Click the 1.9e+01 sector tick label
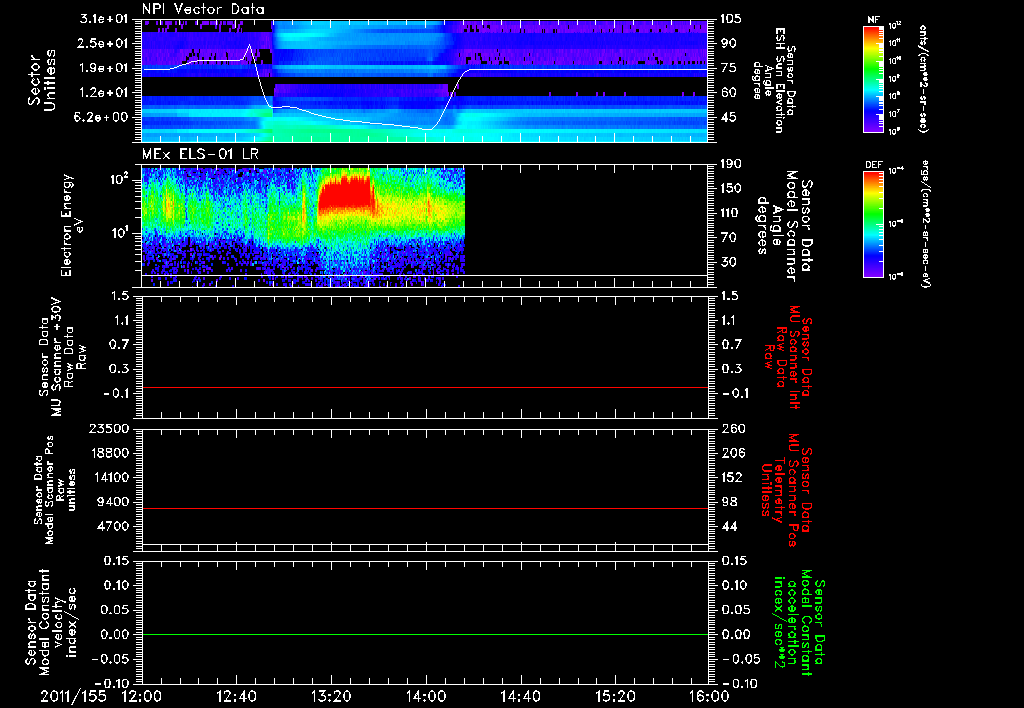This screenshot has height=708, width=1024. pos(106,68)
